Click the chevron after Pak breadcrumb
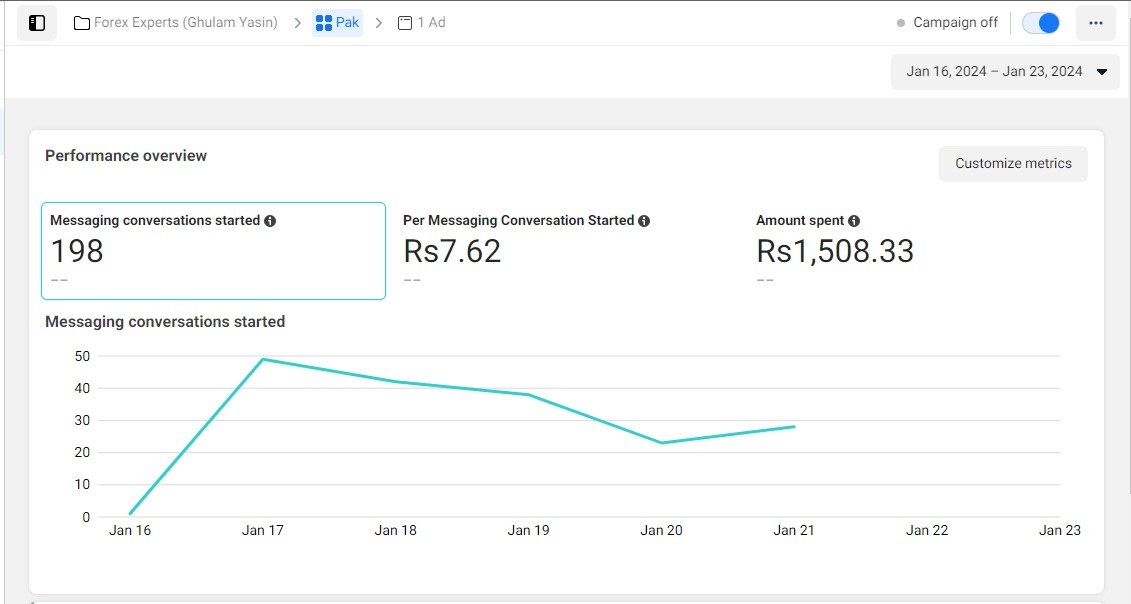Viewport: 1131px width, 604px height. click(x=379, y=22)
